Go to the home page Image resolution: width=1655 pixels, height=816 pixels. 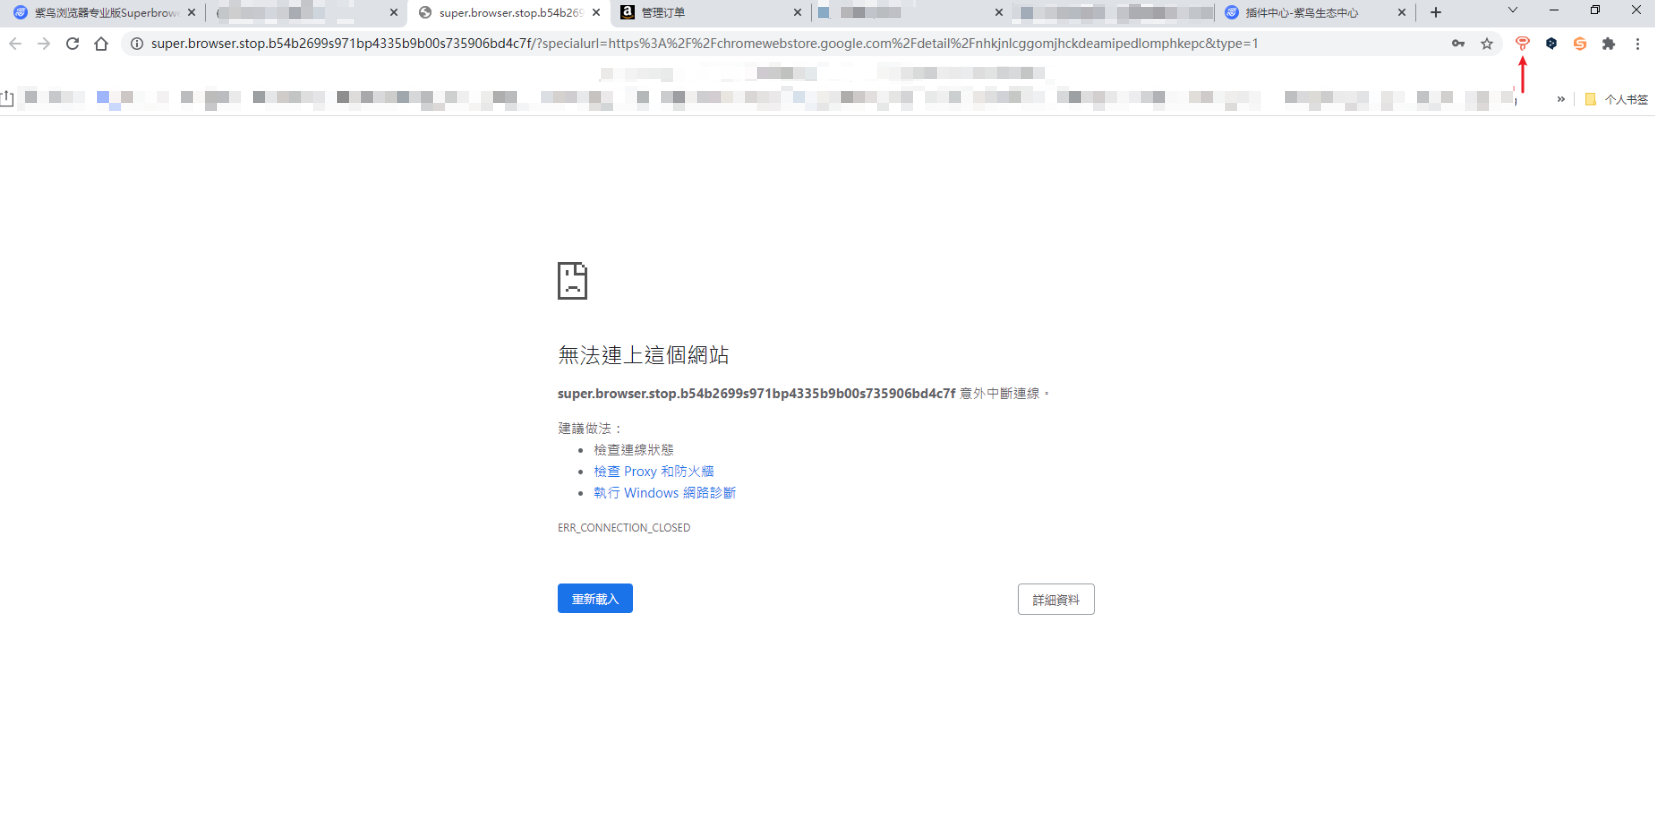point(101,43)
